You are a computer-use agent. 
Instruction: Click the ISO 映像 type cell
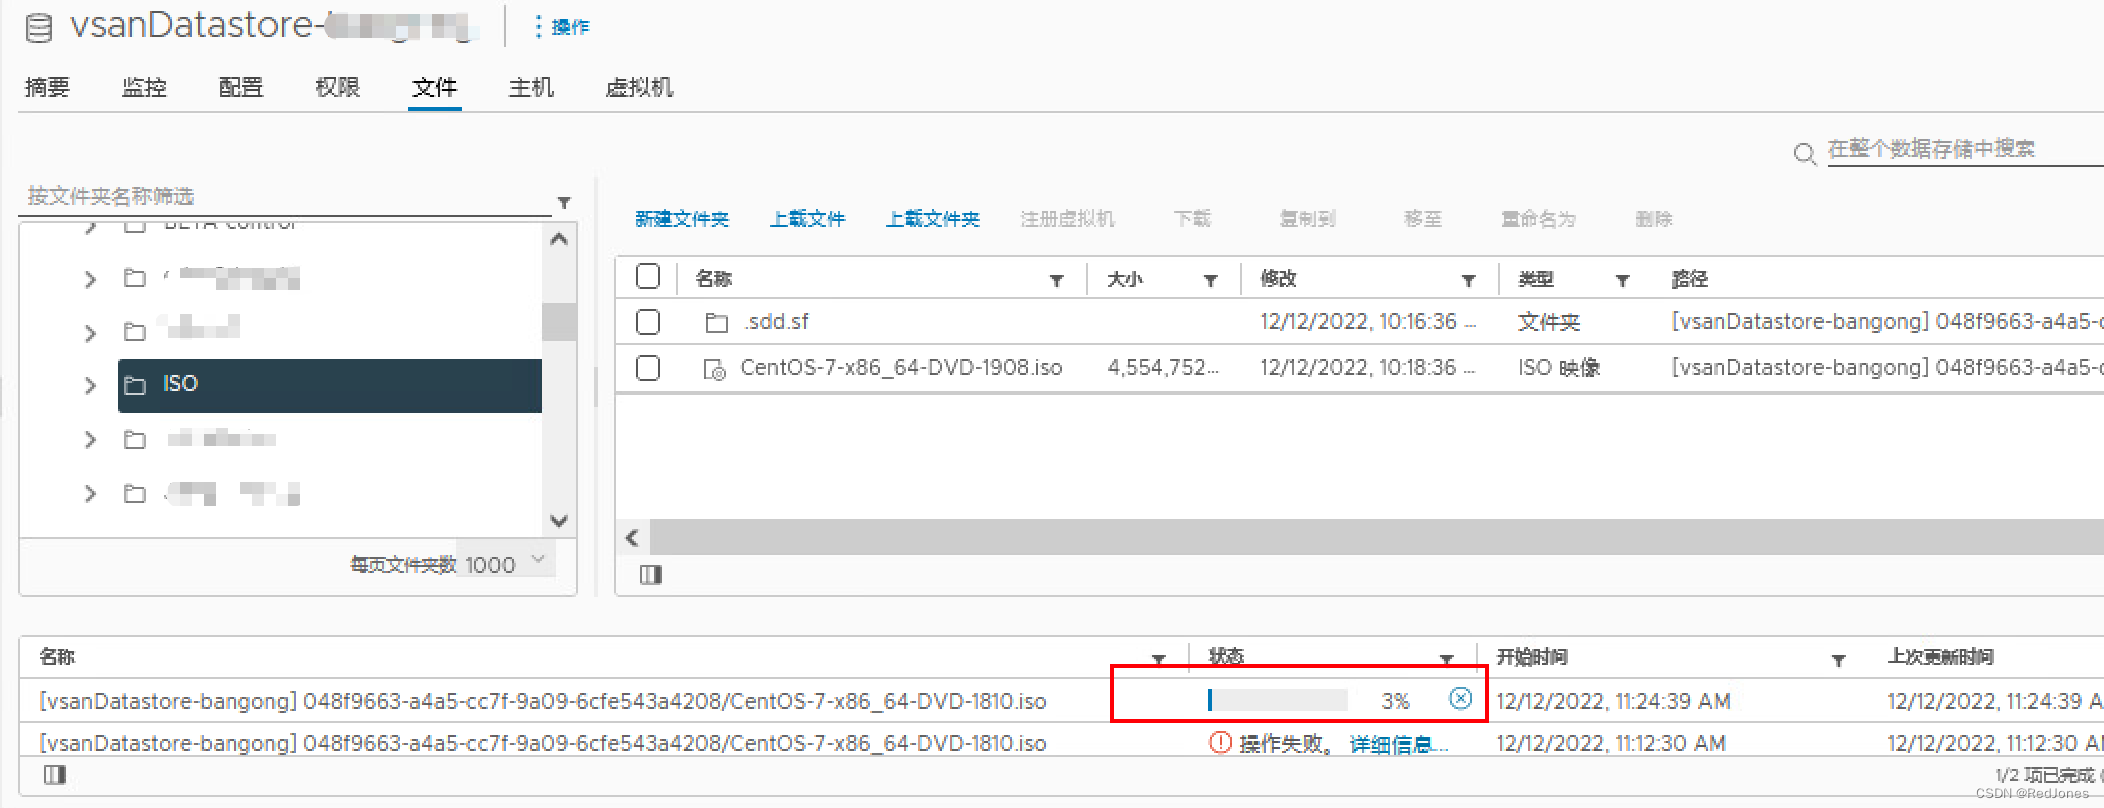pyautogui.click(x=1559, y=368)
